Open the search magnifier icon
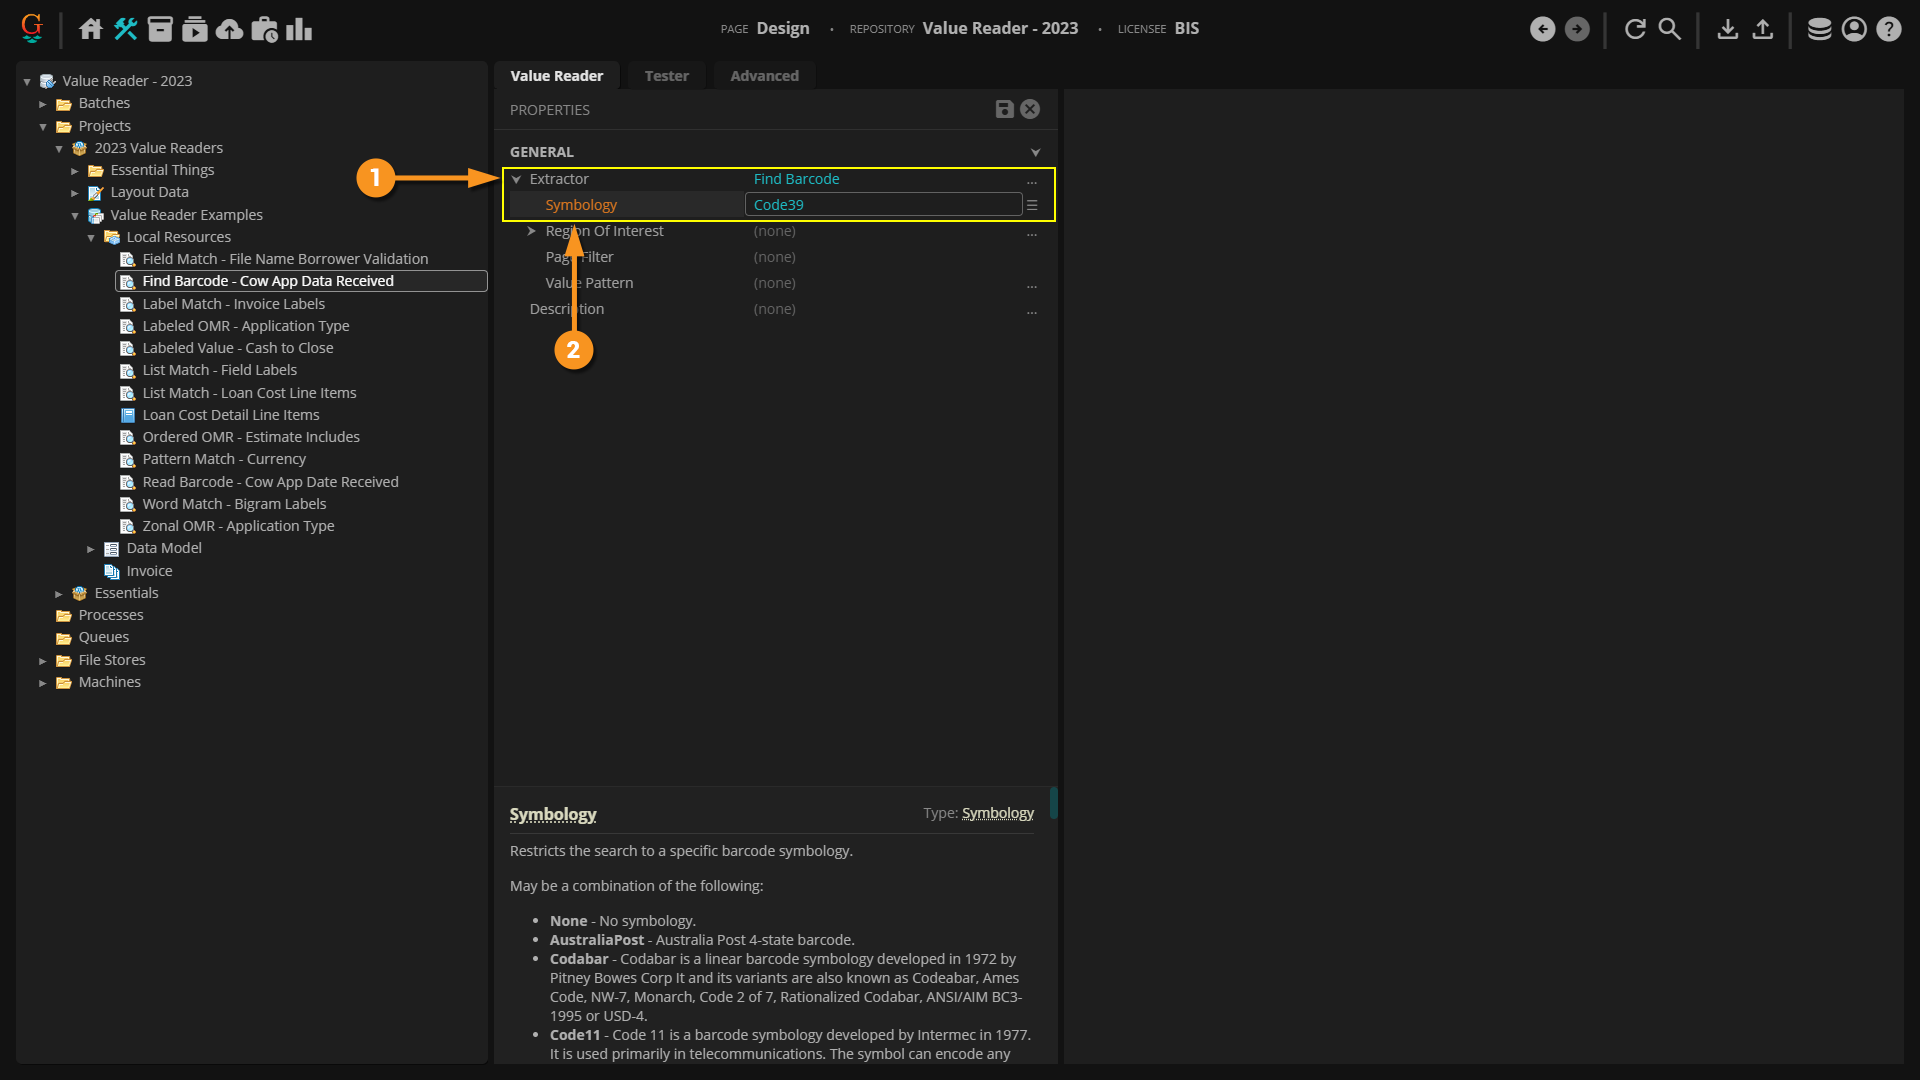The height and width of the screenshot is (1080, 1920). click(x=1669, y=29)
